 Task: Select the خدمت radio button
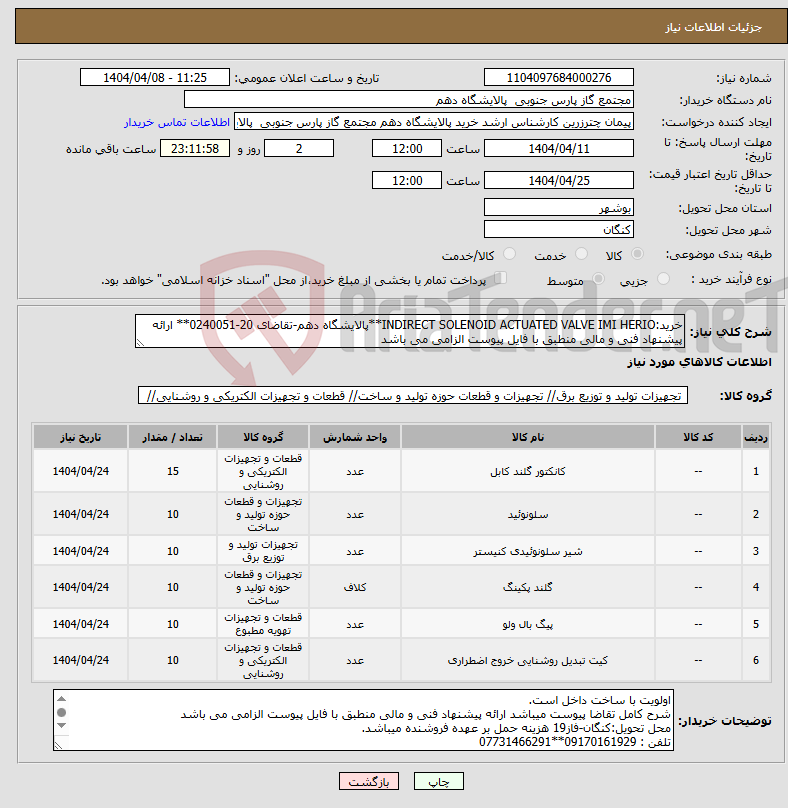[581, 254]
